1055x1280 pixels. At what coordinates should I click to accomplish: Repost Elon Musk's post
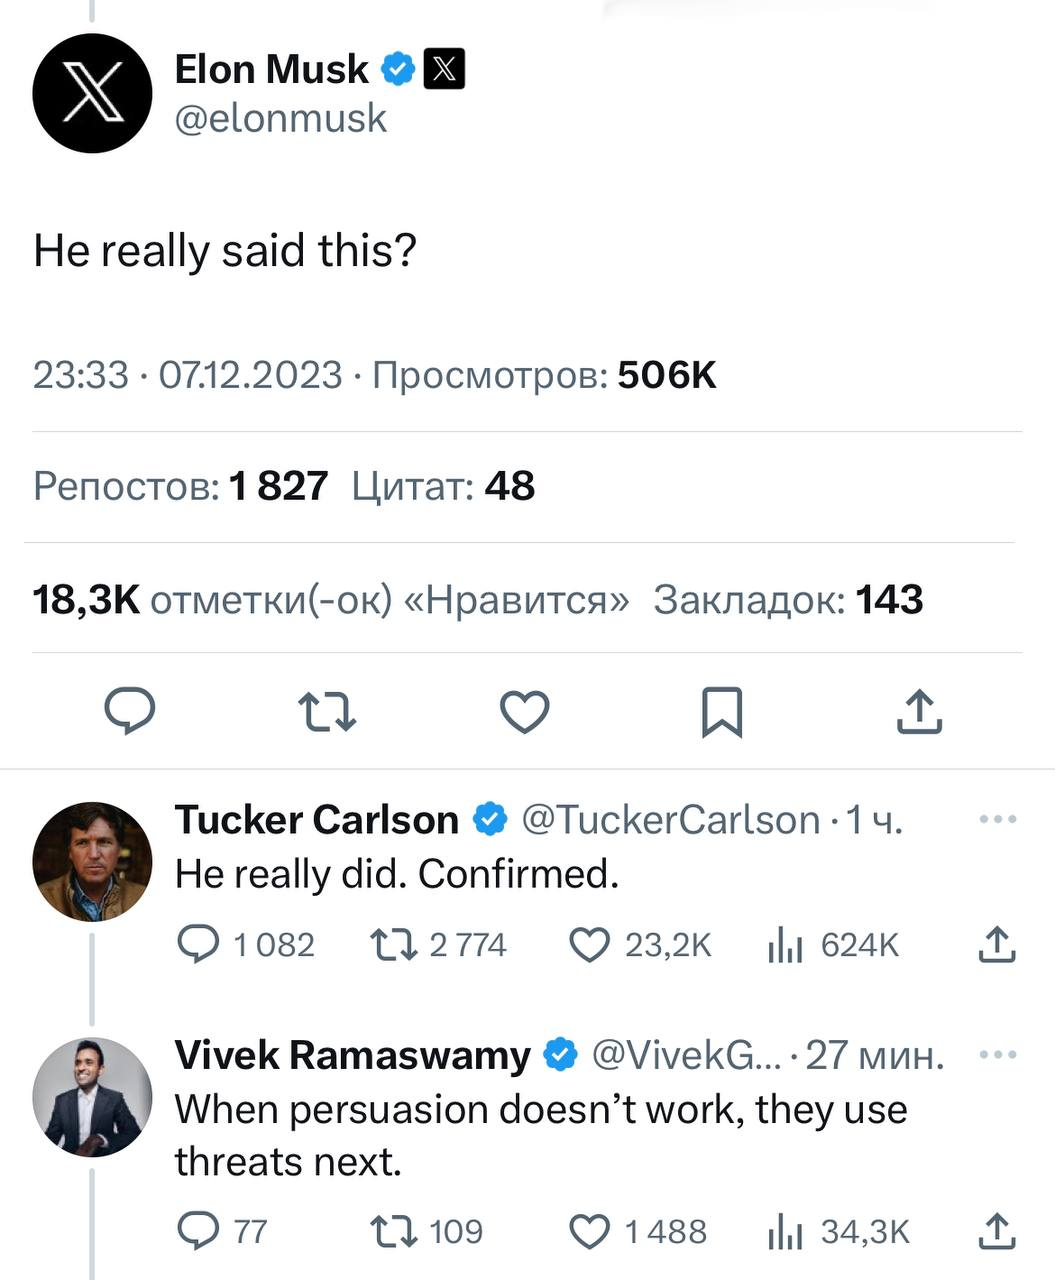327,712
